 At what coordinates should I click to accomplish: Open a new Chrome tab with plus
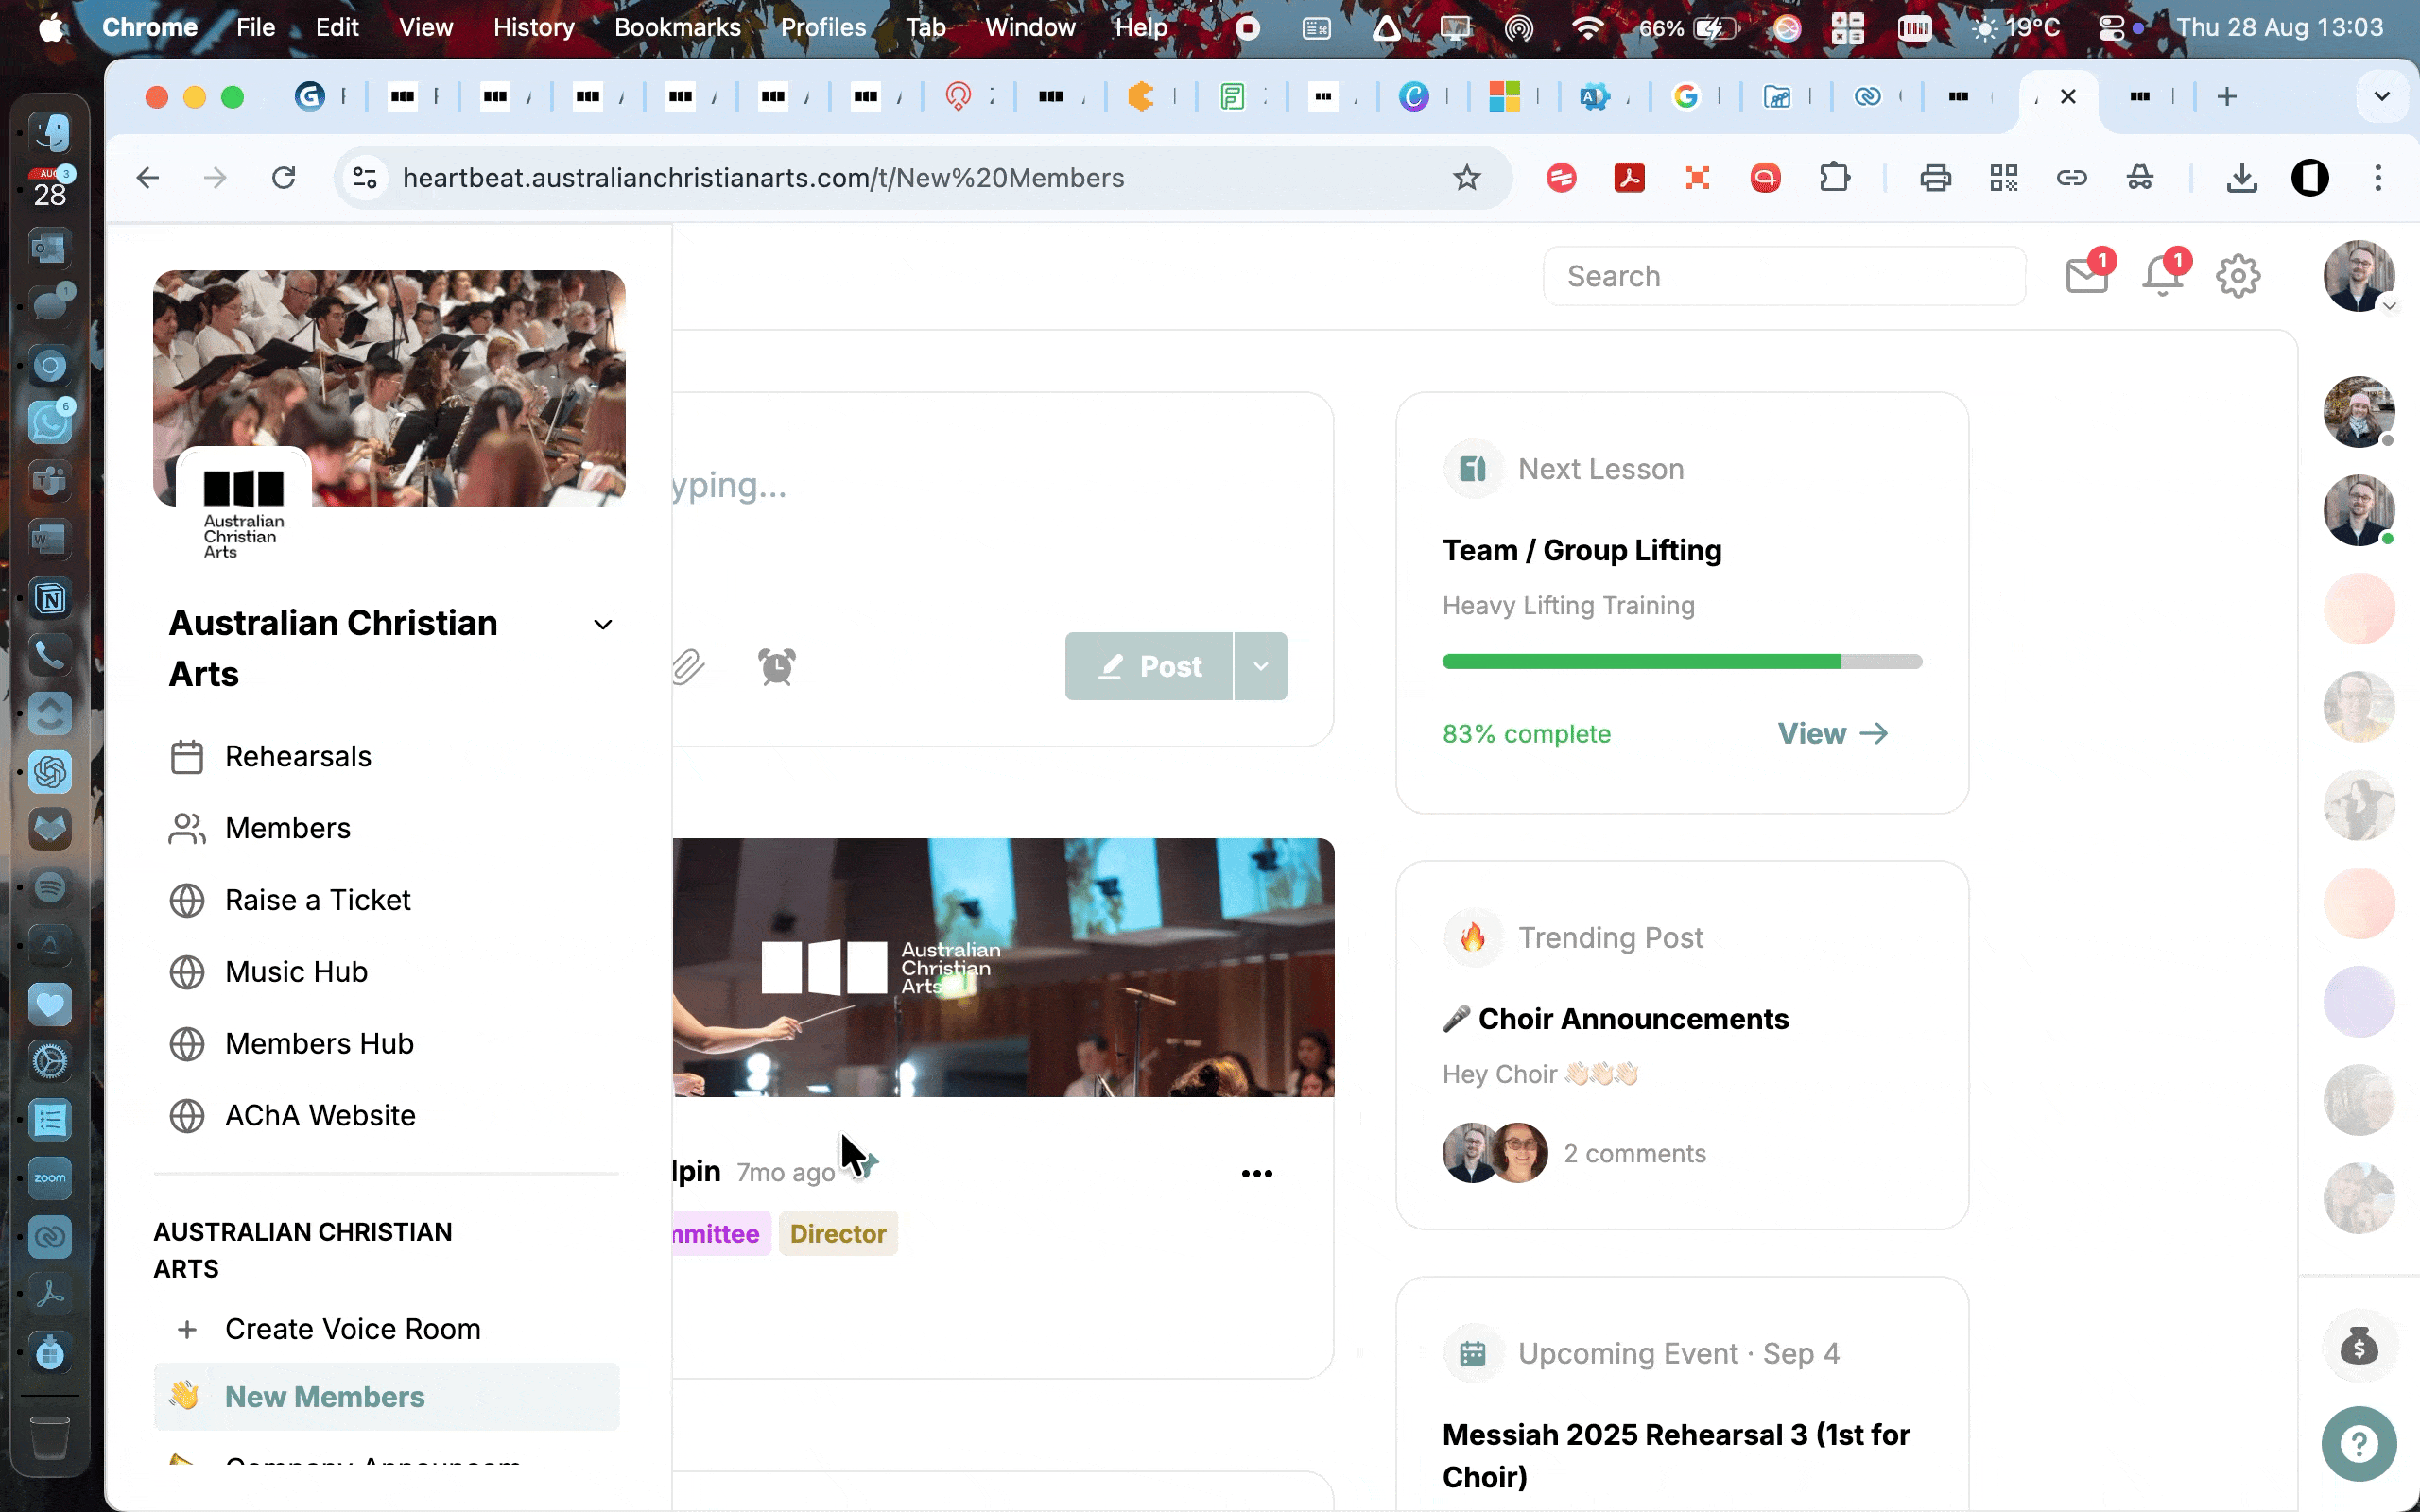2226,96
